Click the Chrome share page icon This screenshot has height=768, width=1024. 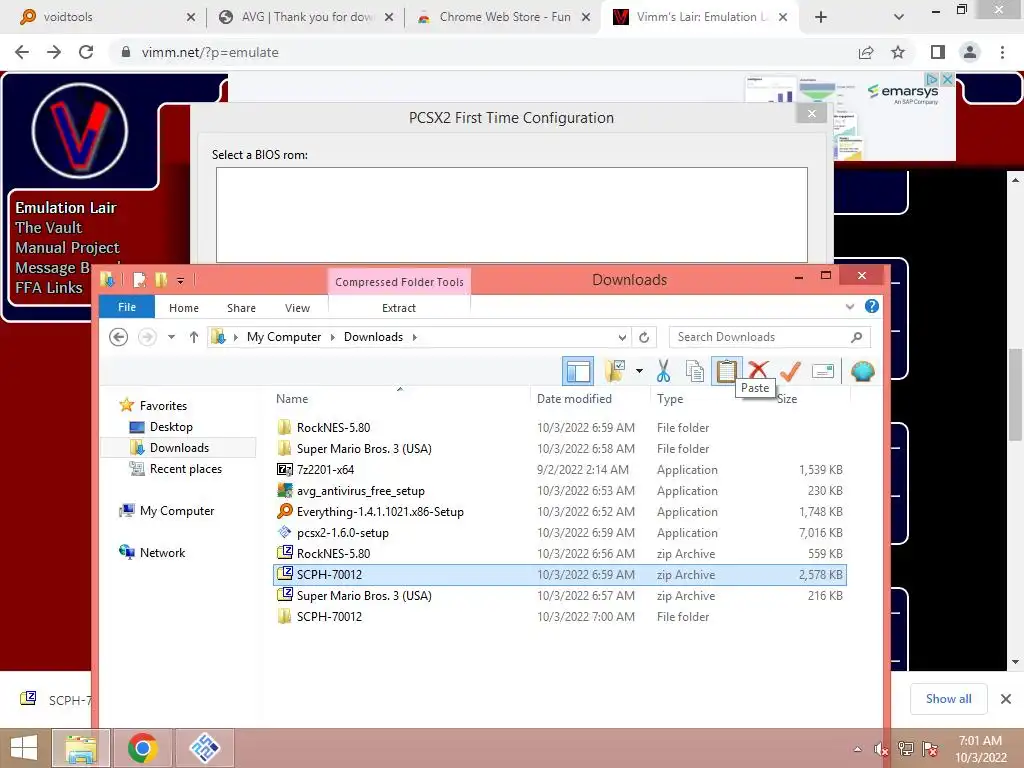point(866,52)
